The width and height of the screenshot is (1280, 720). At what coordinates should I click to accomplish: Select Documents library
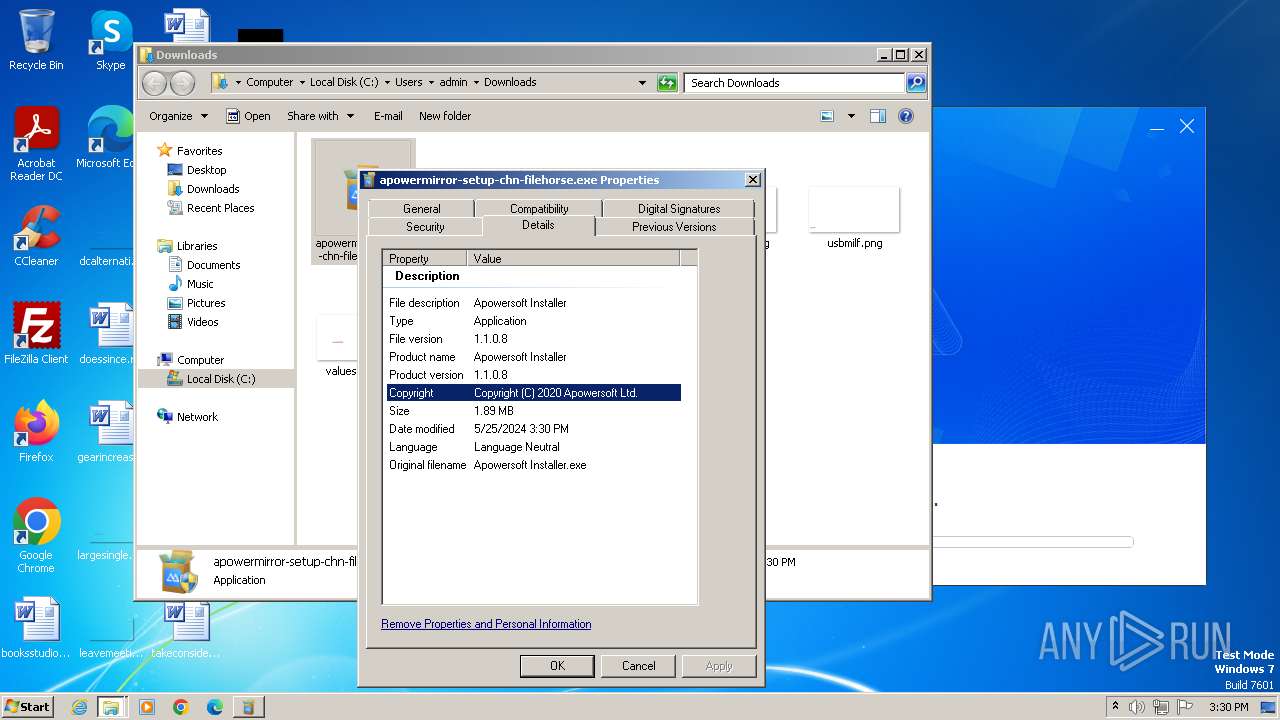(x=213, y=265)
